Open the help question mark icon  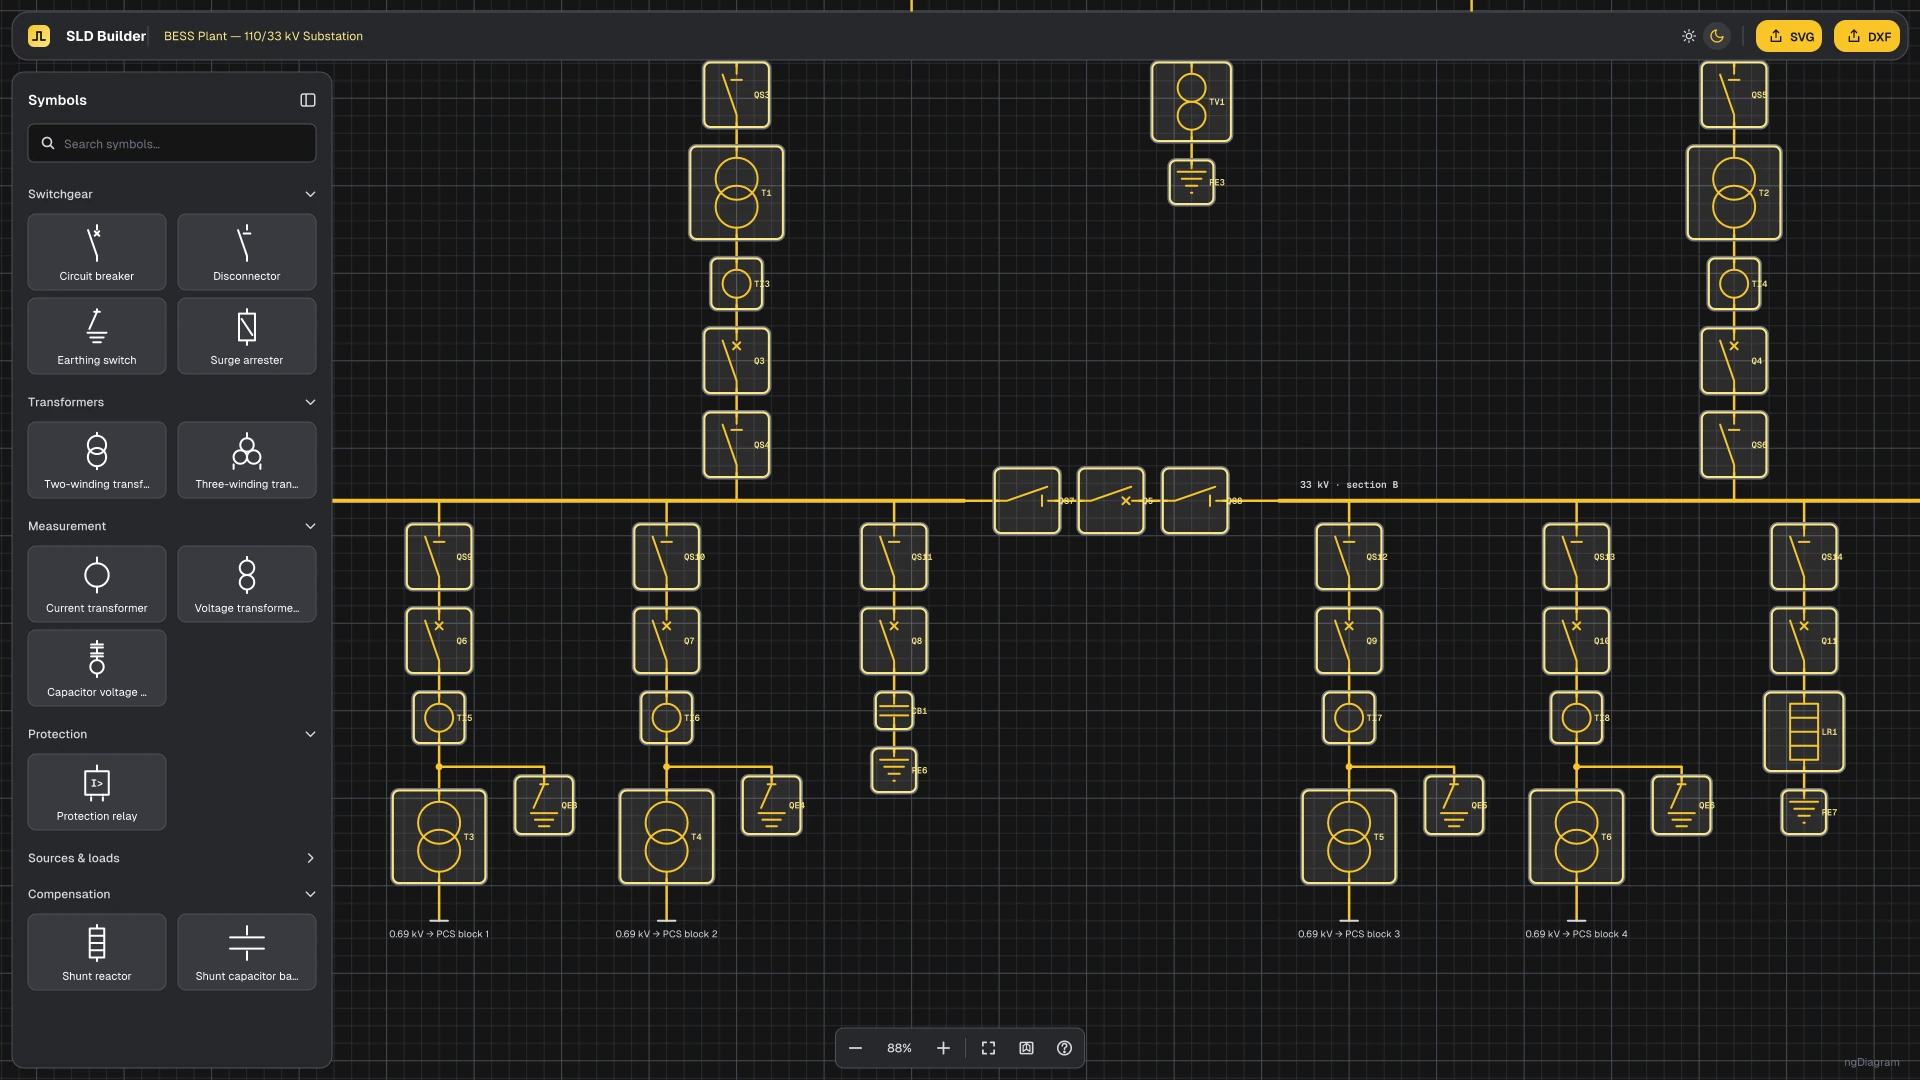pyautogui.click(x=1064, y=1048)
